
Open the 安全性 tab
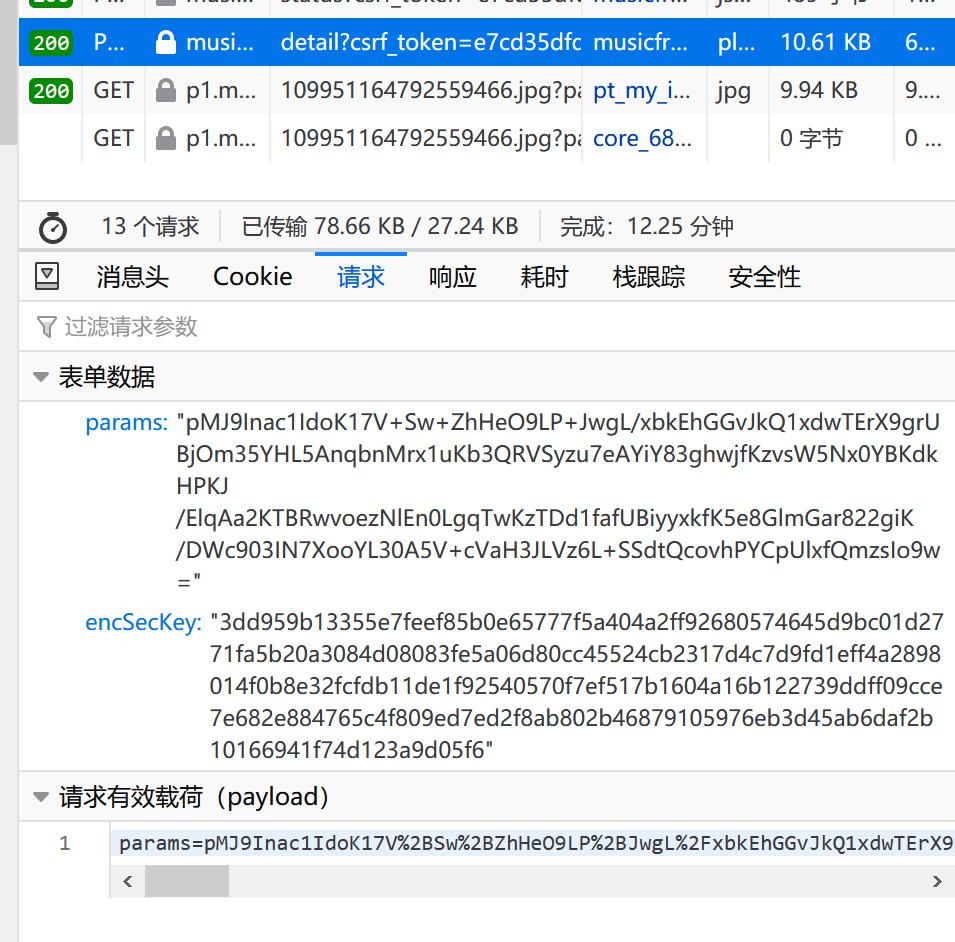pyautogui.click(x=764, y=277)
